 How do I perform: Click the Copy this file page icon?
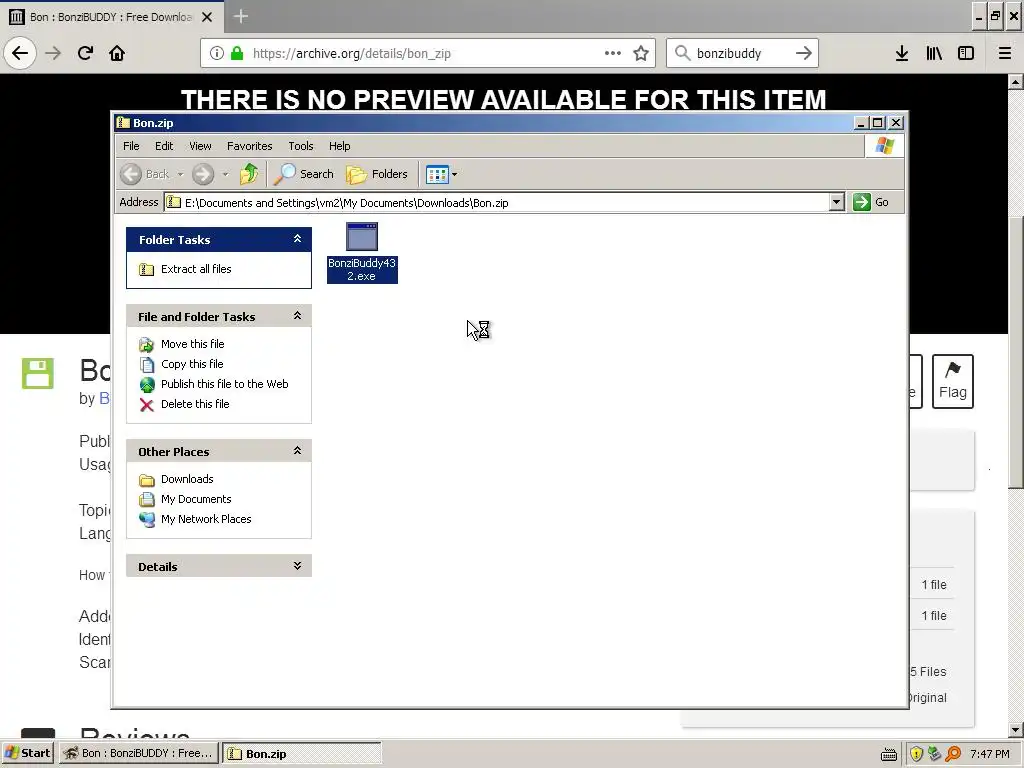tap(147, 364)
